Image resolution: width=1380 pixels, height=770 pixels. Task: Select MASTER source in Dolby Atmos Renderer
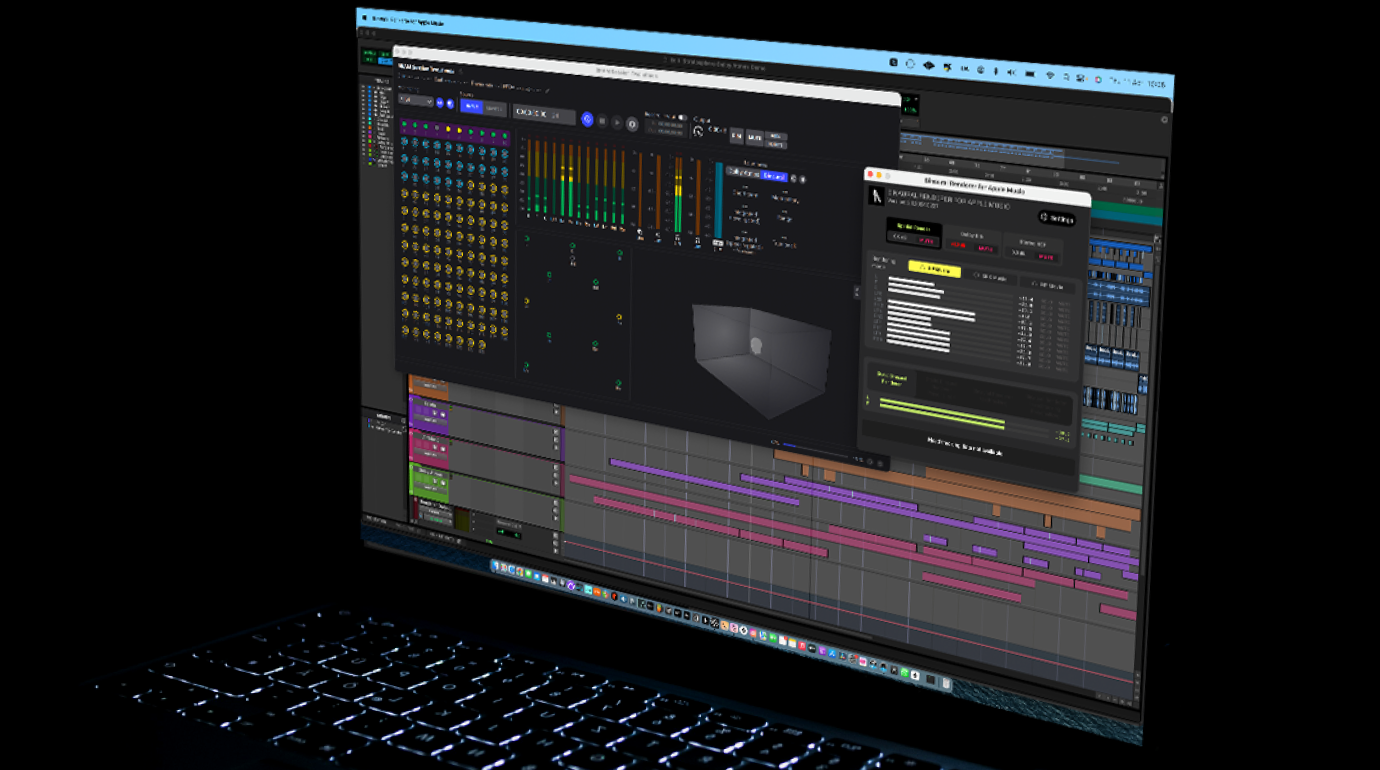click(495, 108)
